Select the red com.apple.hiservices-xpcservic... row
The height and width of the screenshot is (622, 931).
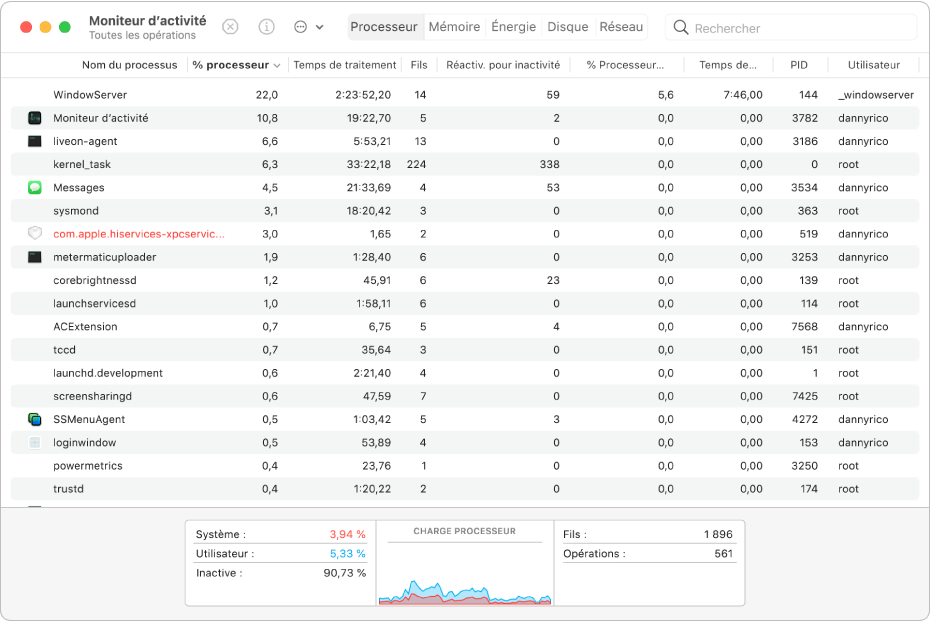[x=465, y=234]
